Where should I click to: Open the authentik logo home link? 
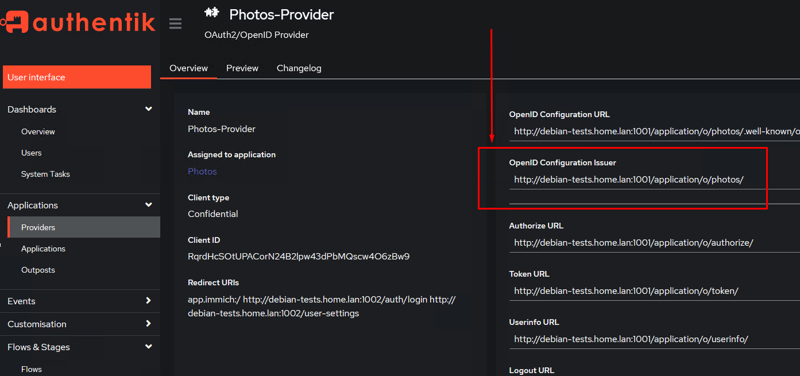tap(78, 22)
